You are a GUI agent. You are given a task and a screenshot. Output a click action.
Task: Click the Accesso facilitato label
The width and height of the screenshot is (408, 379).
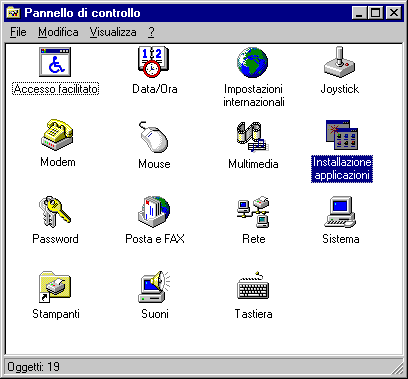[56, 89]
